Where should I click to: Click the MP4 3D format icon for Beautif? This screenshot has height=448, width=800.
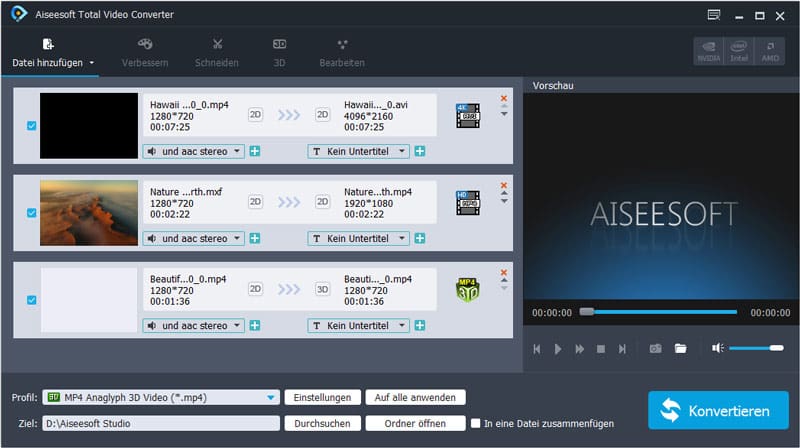point(468,290)
